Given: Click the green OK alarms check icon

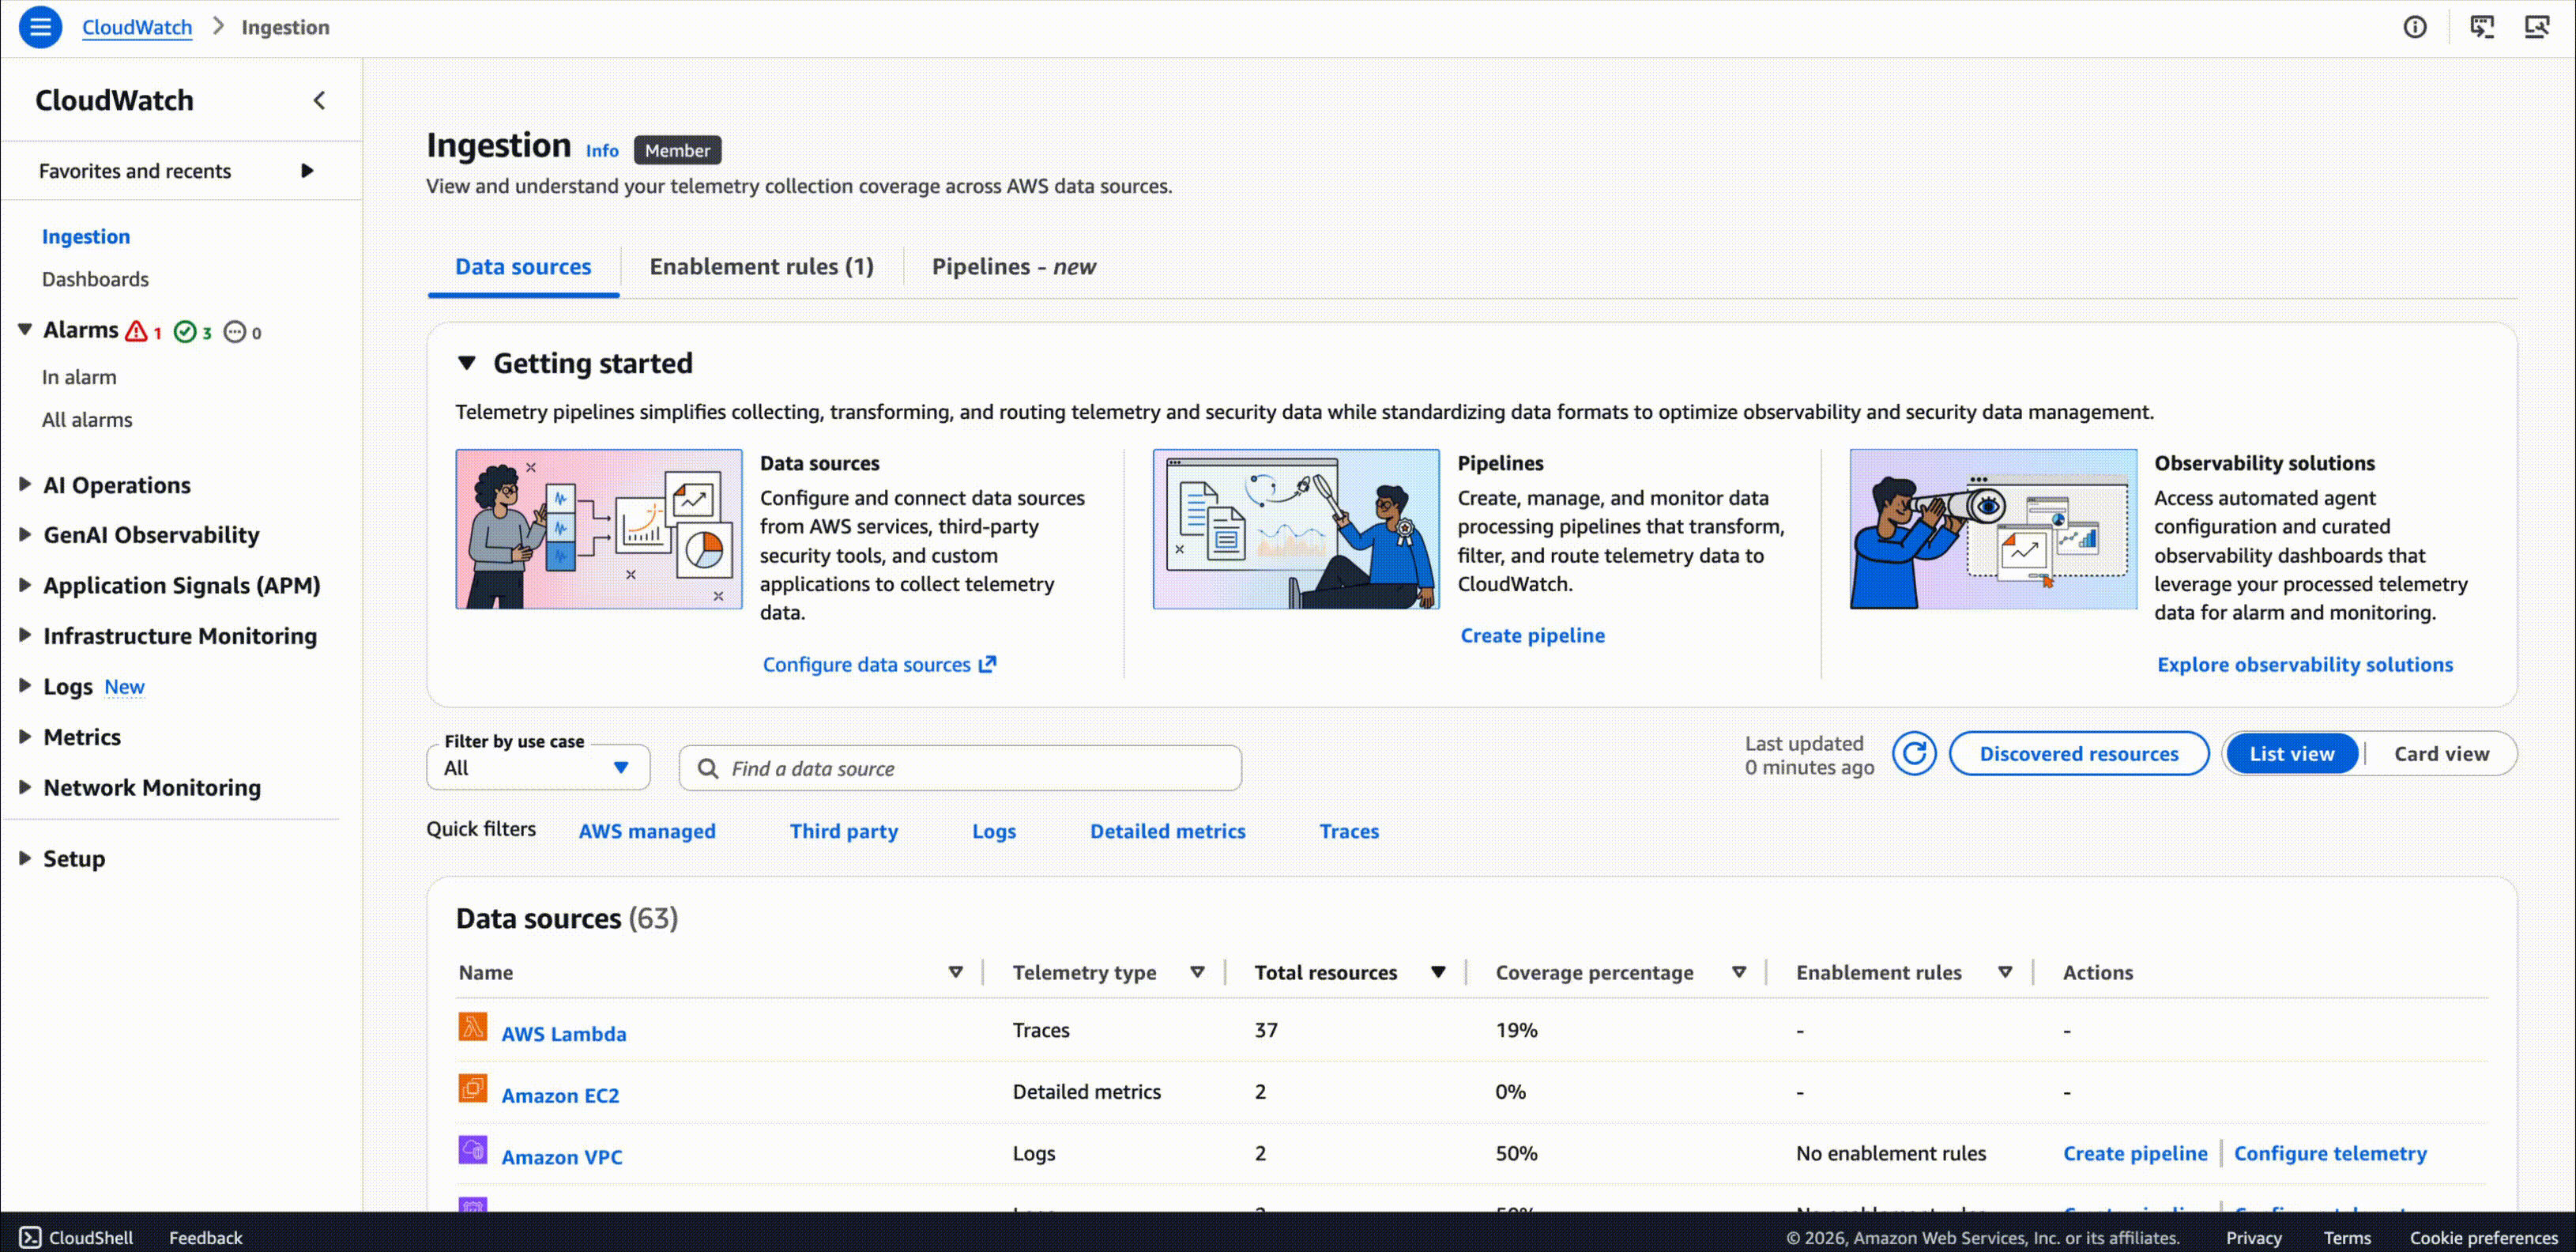Looking at the screenshot, I should 185,332.
